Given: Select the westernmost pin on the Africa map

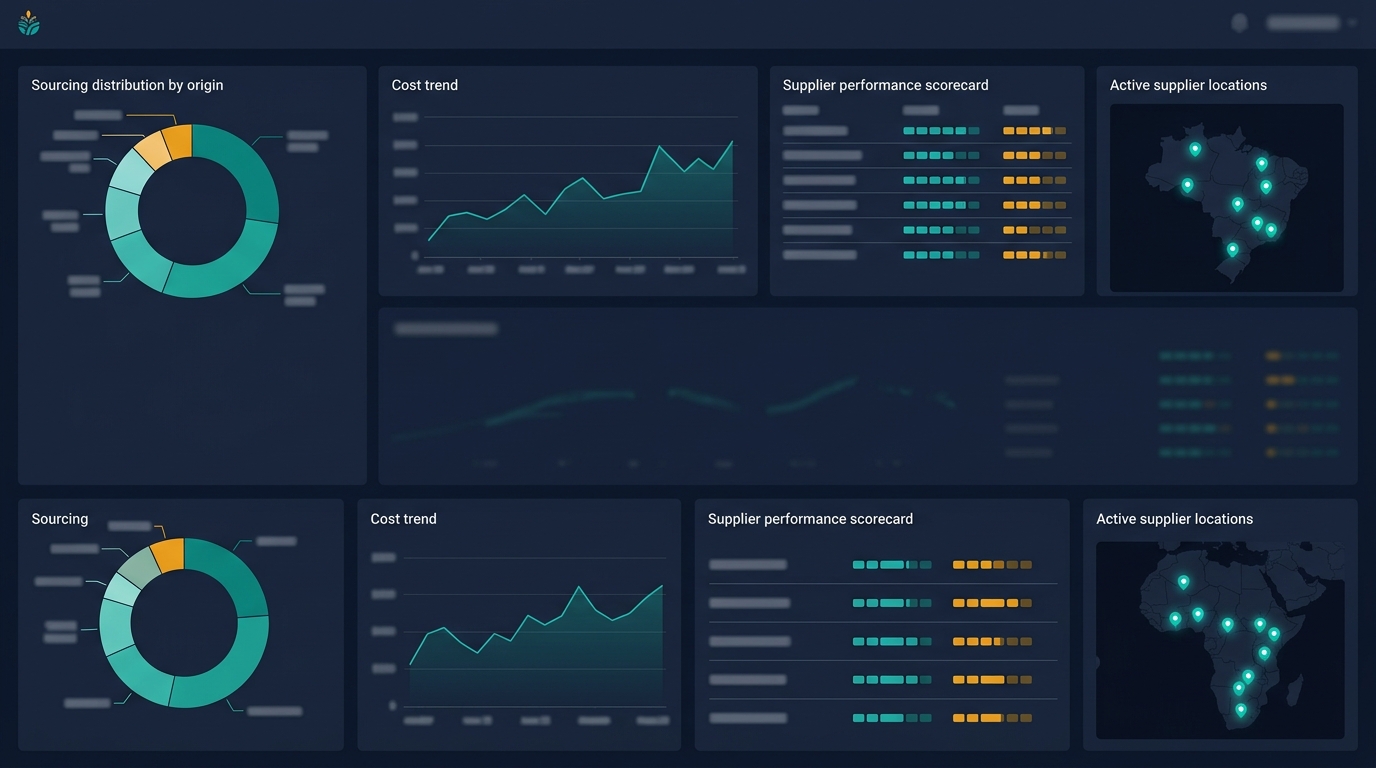Looking at the screenshot, I should coord(1175,619).
